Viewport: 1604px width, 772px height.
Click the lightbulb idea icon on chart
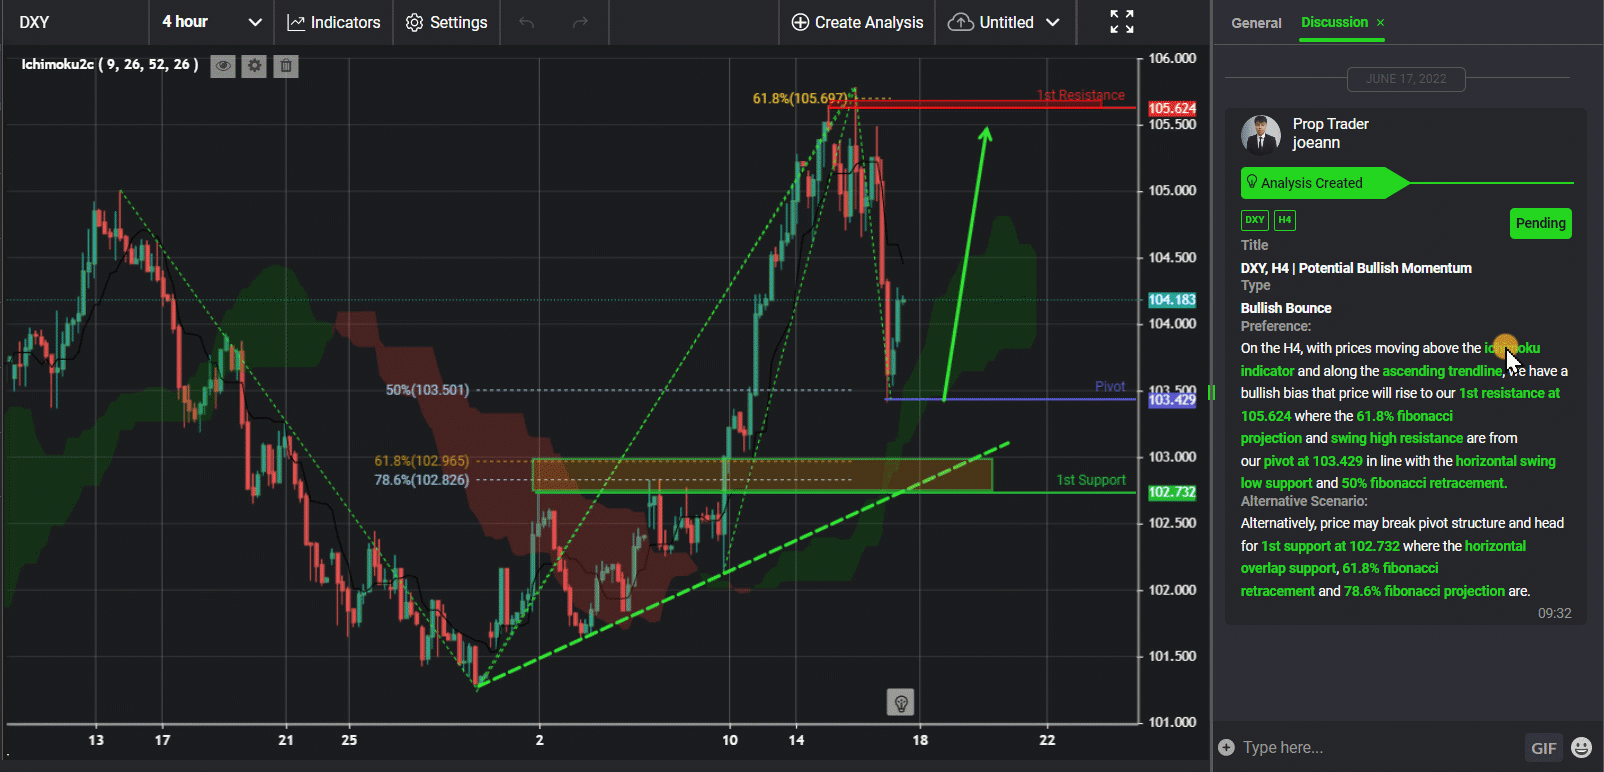point(901,703)
